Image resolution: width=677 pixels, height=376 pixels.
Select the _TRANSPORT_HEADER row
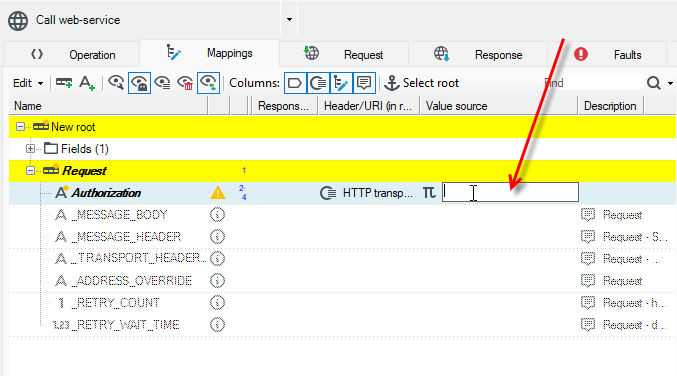coord(342,259)
